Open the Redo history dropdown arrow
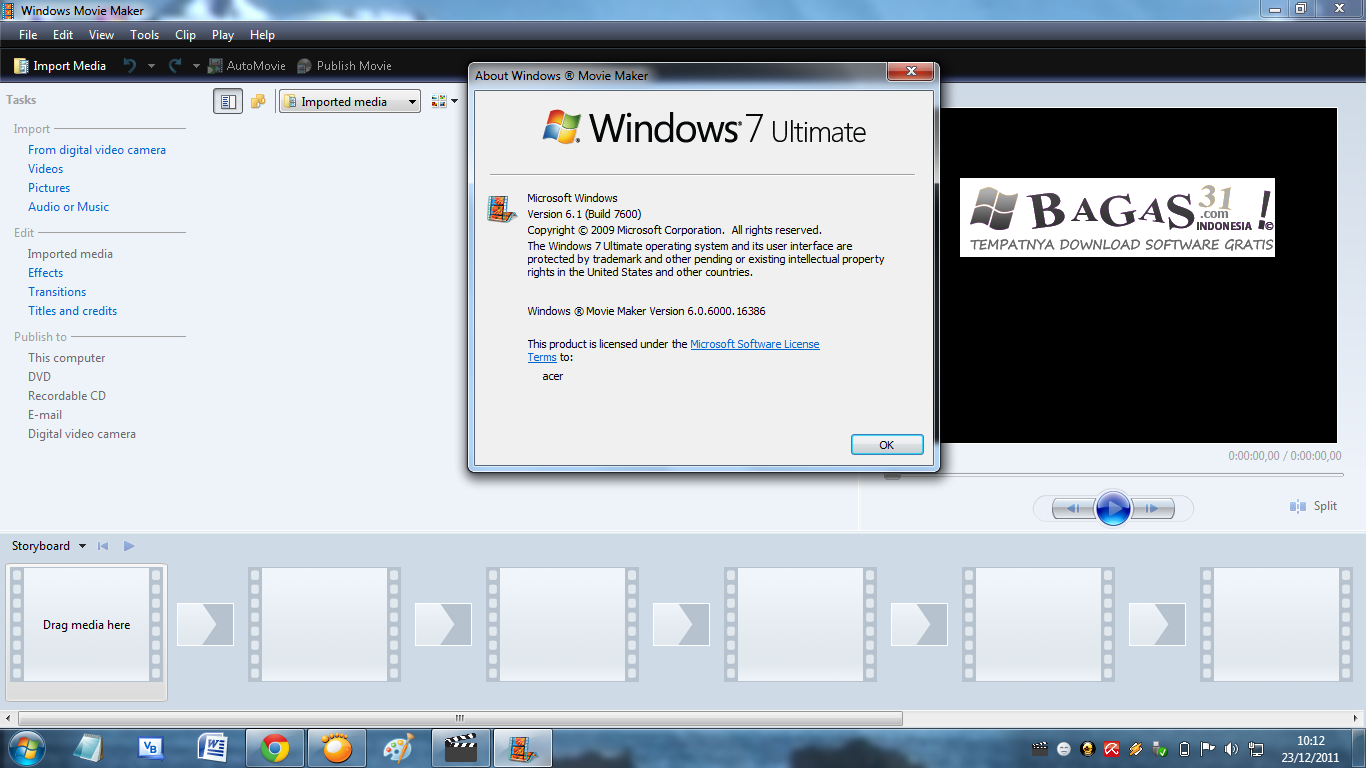This screenshot has height=768, width=1366. tap(196, 66)
